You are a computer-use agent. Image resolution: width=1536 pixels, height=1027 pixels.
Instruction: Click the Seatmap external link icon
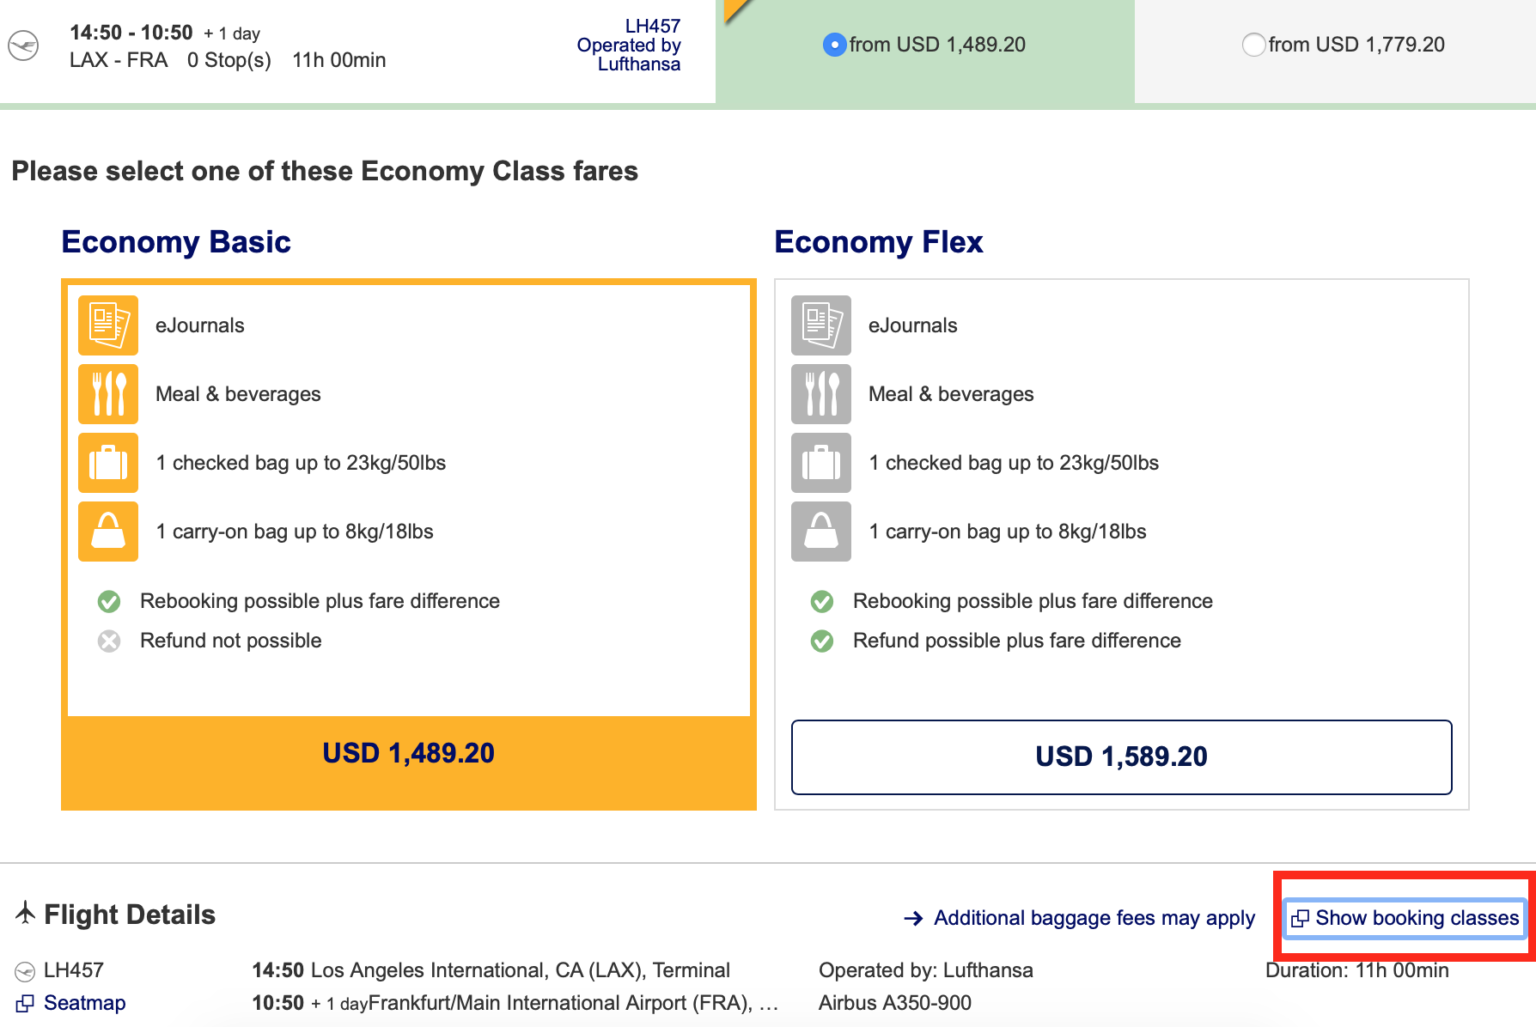[25, 1003]
